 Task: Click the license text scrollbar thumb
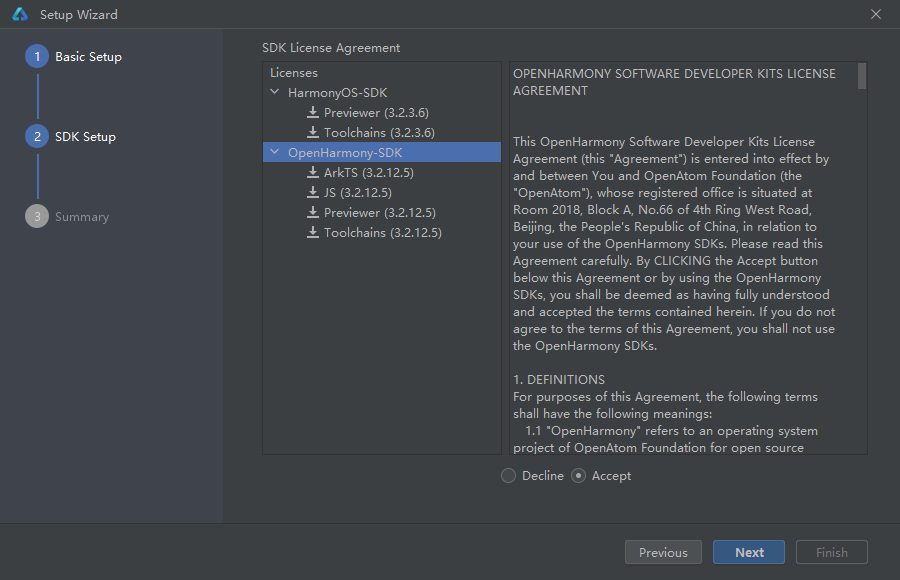(x=862, y=76)
